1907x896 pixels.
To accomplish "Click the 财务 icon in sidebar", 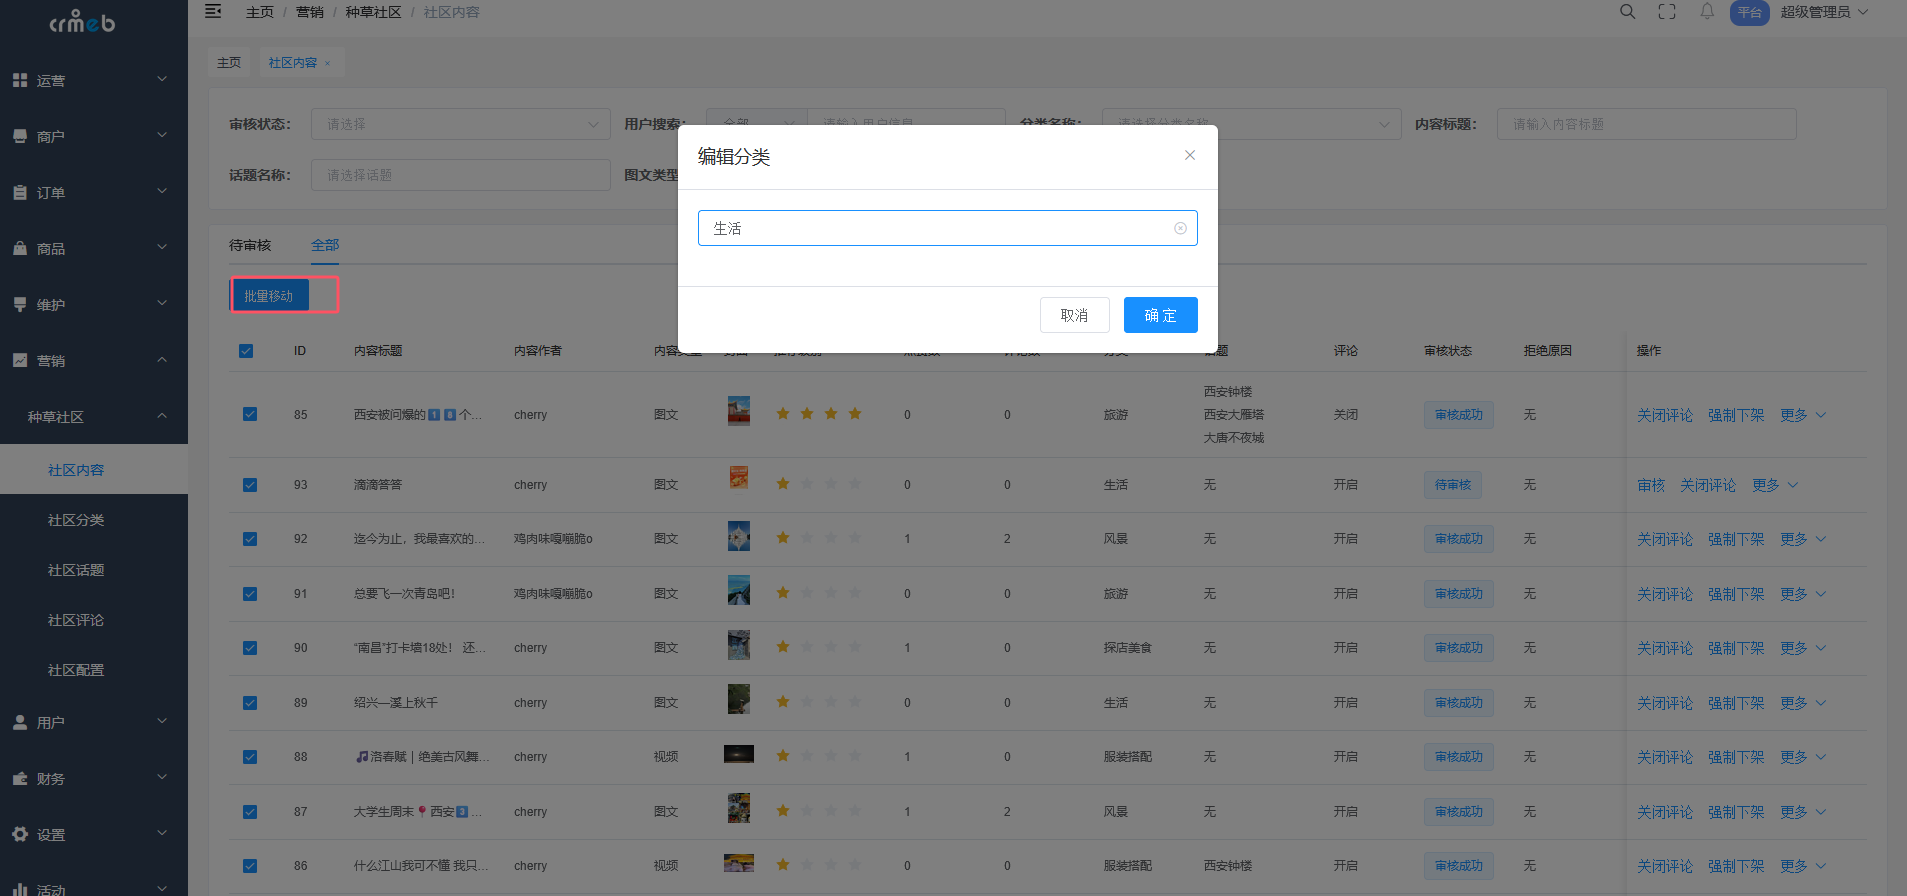I will pos(20,778).
